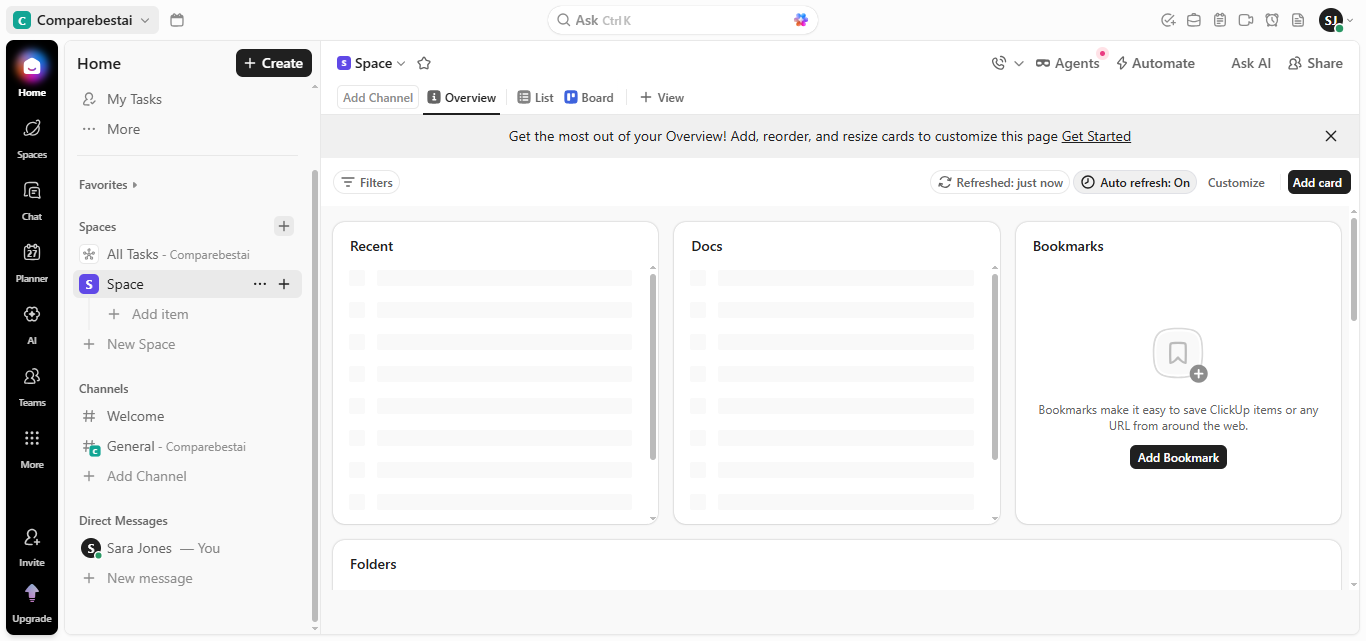Screen dimensions: 1366x641
Task: Open the notepad icon in top bar
Action: click(x=1220, y=20)
